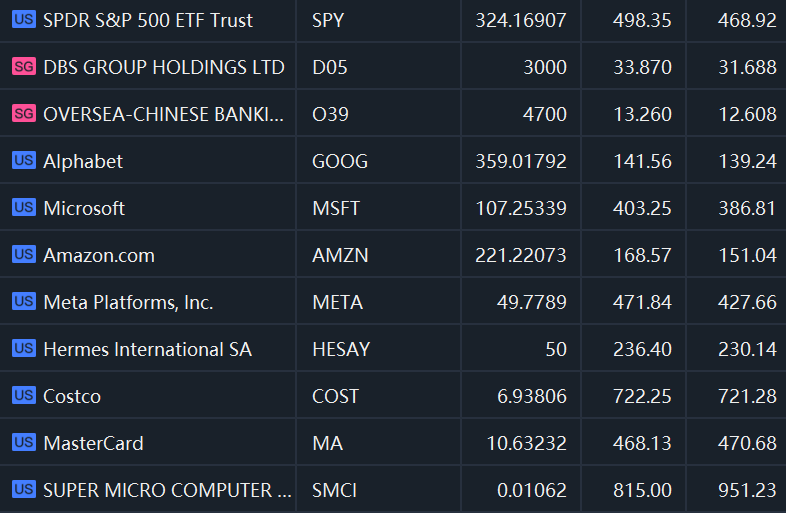Click the 3000 quantity in DBS row

pos(545,67)
